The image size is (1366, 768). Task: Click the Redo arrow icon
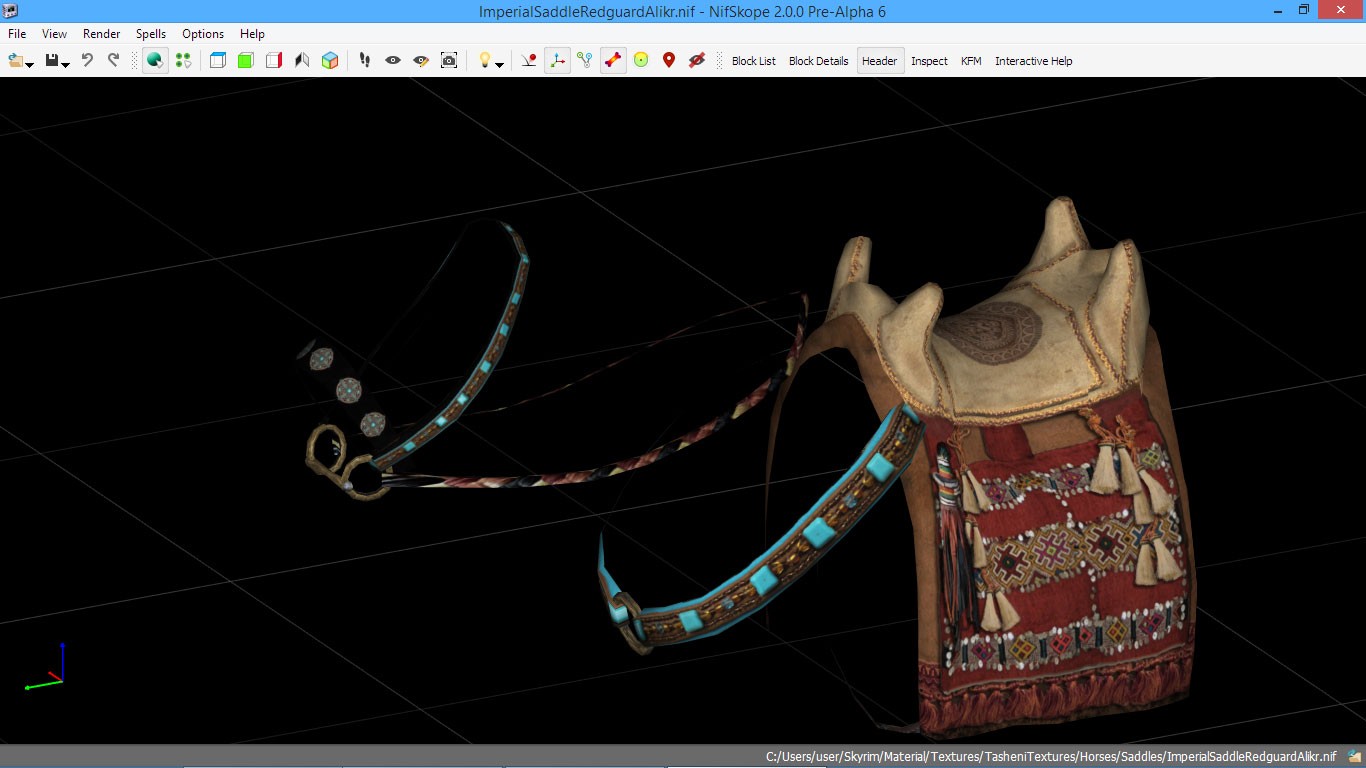113,61
